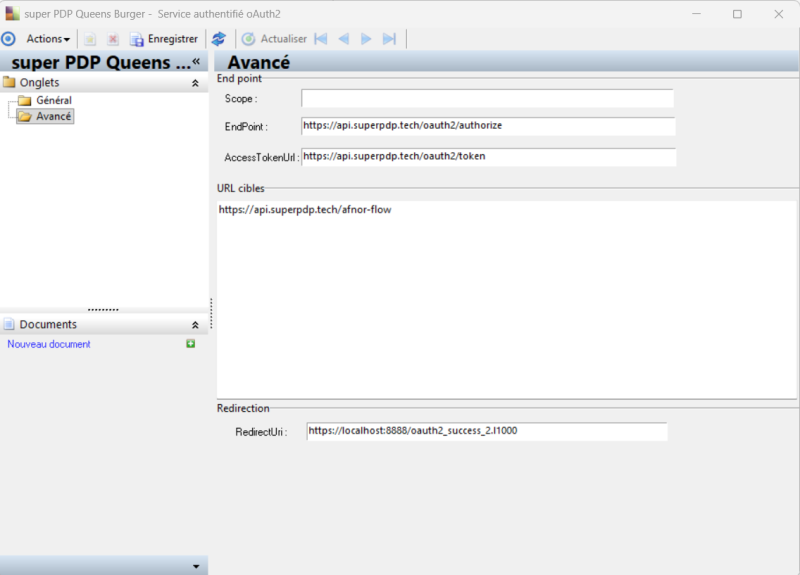Click the application icon in title bar
800x575 pixels.
12,13
